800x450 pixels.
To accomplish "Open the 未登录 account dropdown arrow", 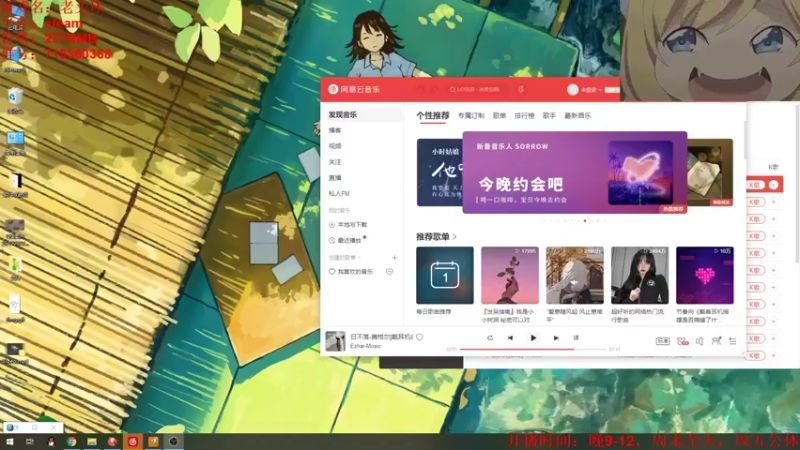I will tap(600, 90).
